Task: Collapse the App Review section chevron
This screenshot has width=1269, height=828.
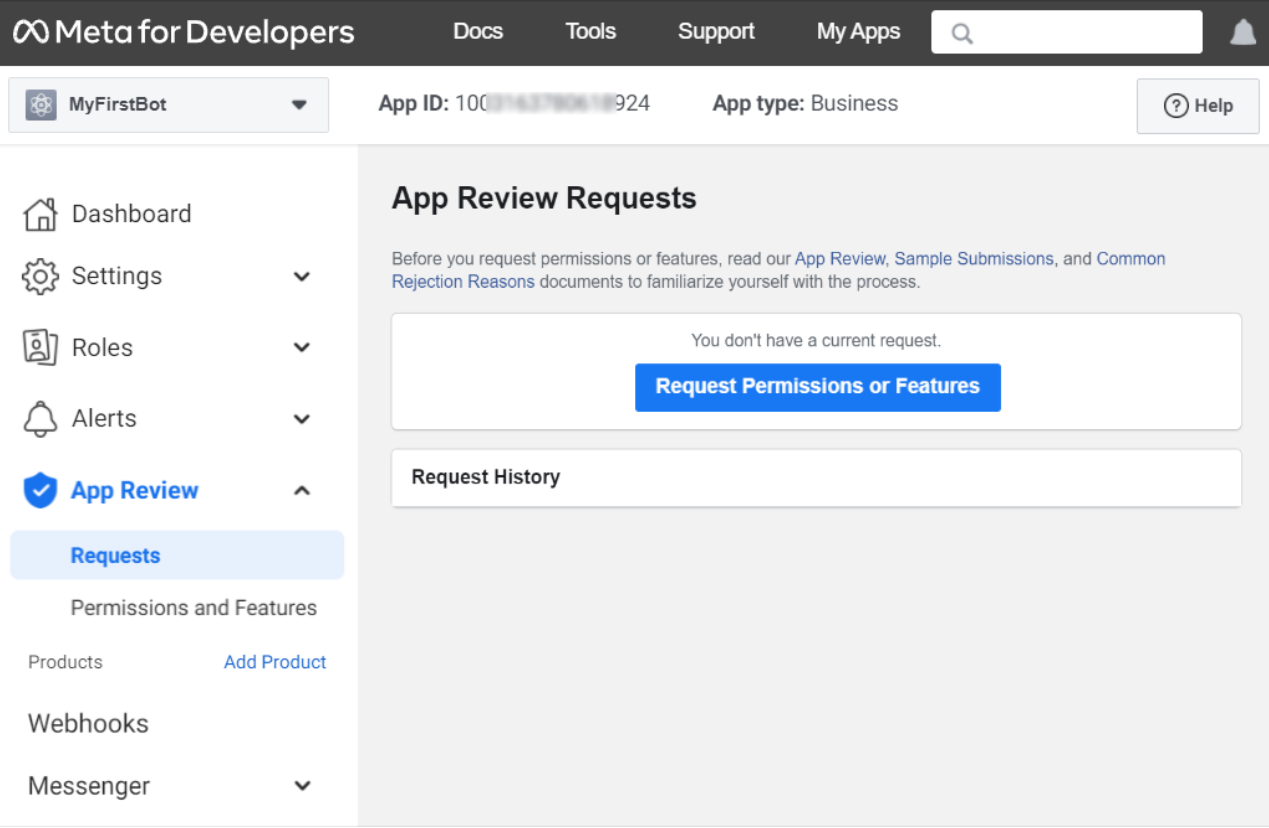Action: [302, 491]
